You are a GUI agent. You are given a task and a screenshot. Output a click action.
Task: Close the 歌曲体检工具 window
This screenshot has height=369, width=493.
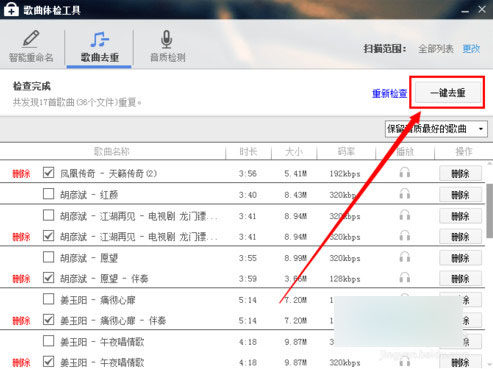tap(482, 9)
